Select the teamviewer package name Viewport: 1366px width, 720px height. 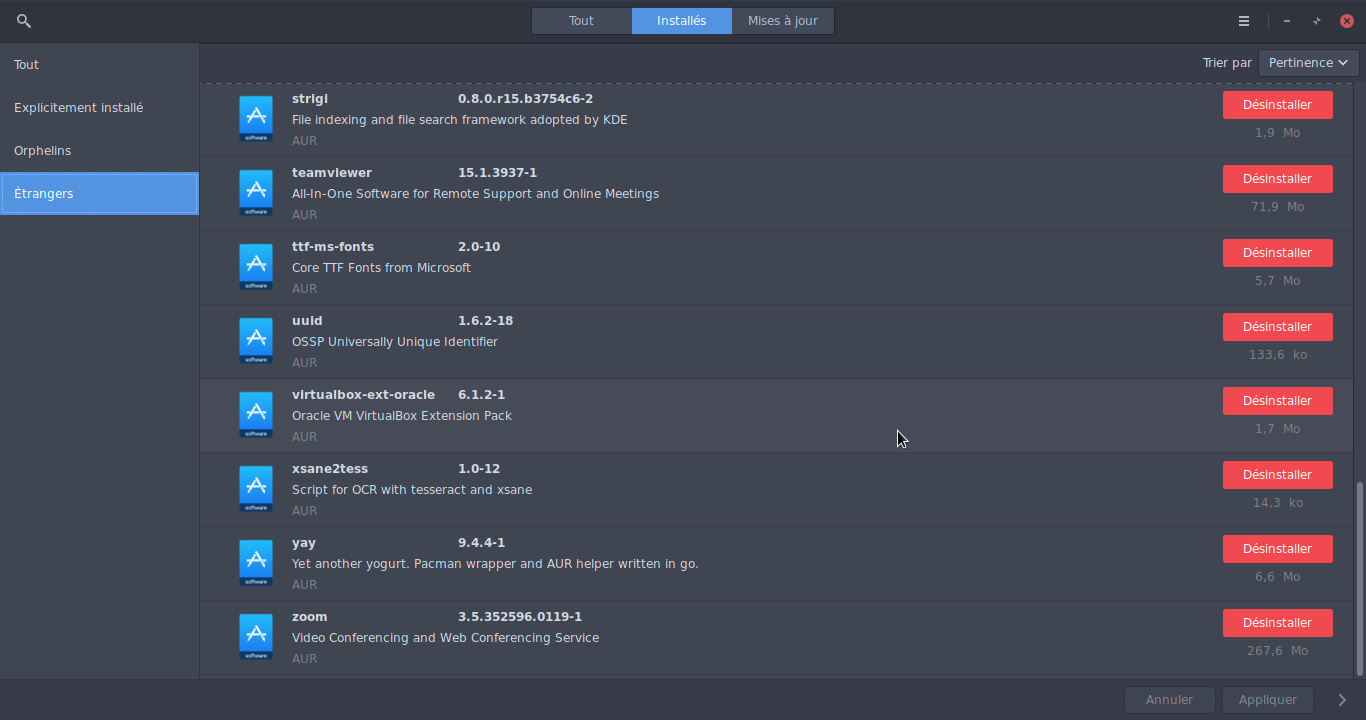(332, 173)
